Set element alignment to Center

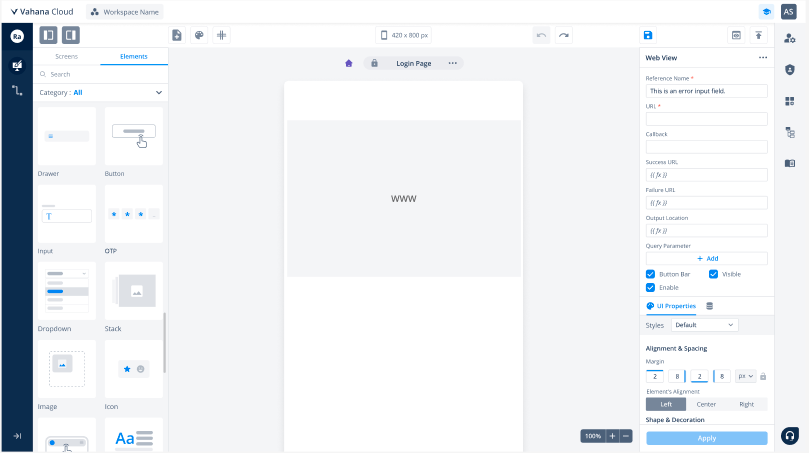pos(706,405)
